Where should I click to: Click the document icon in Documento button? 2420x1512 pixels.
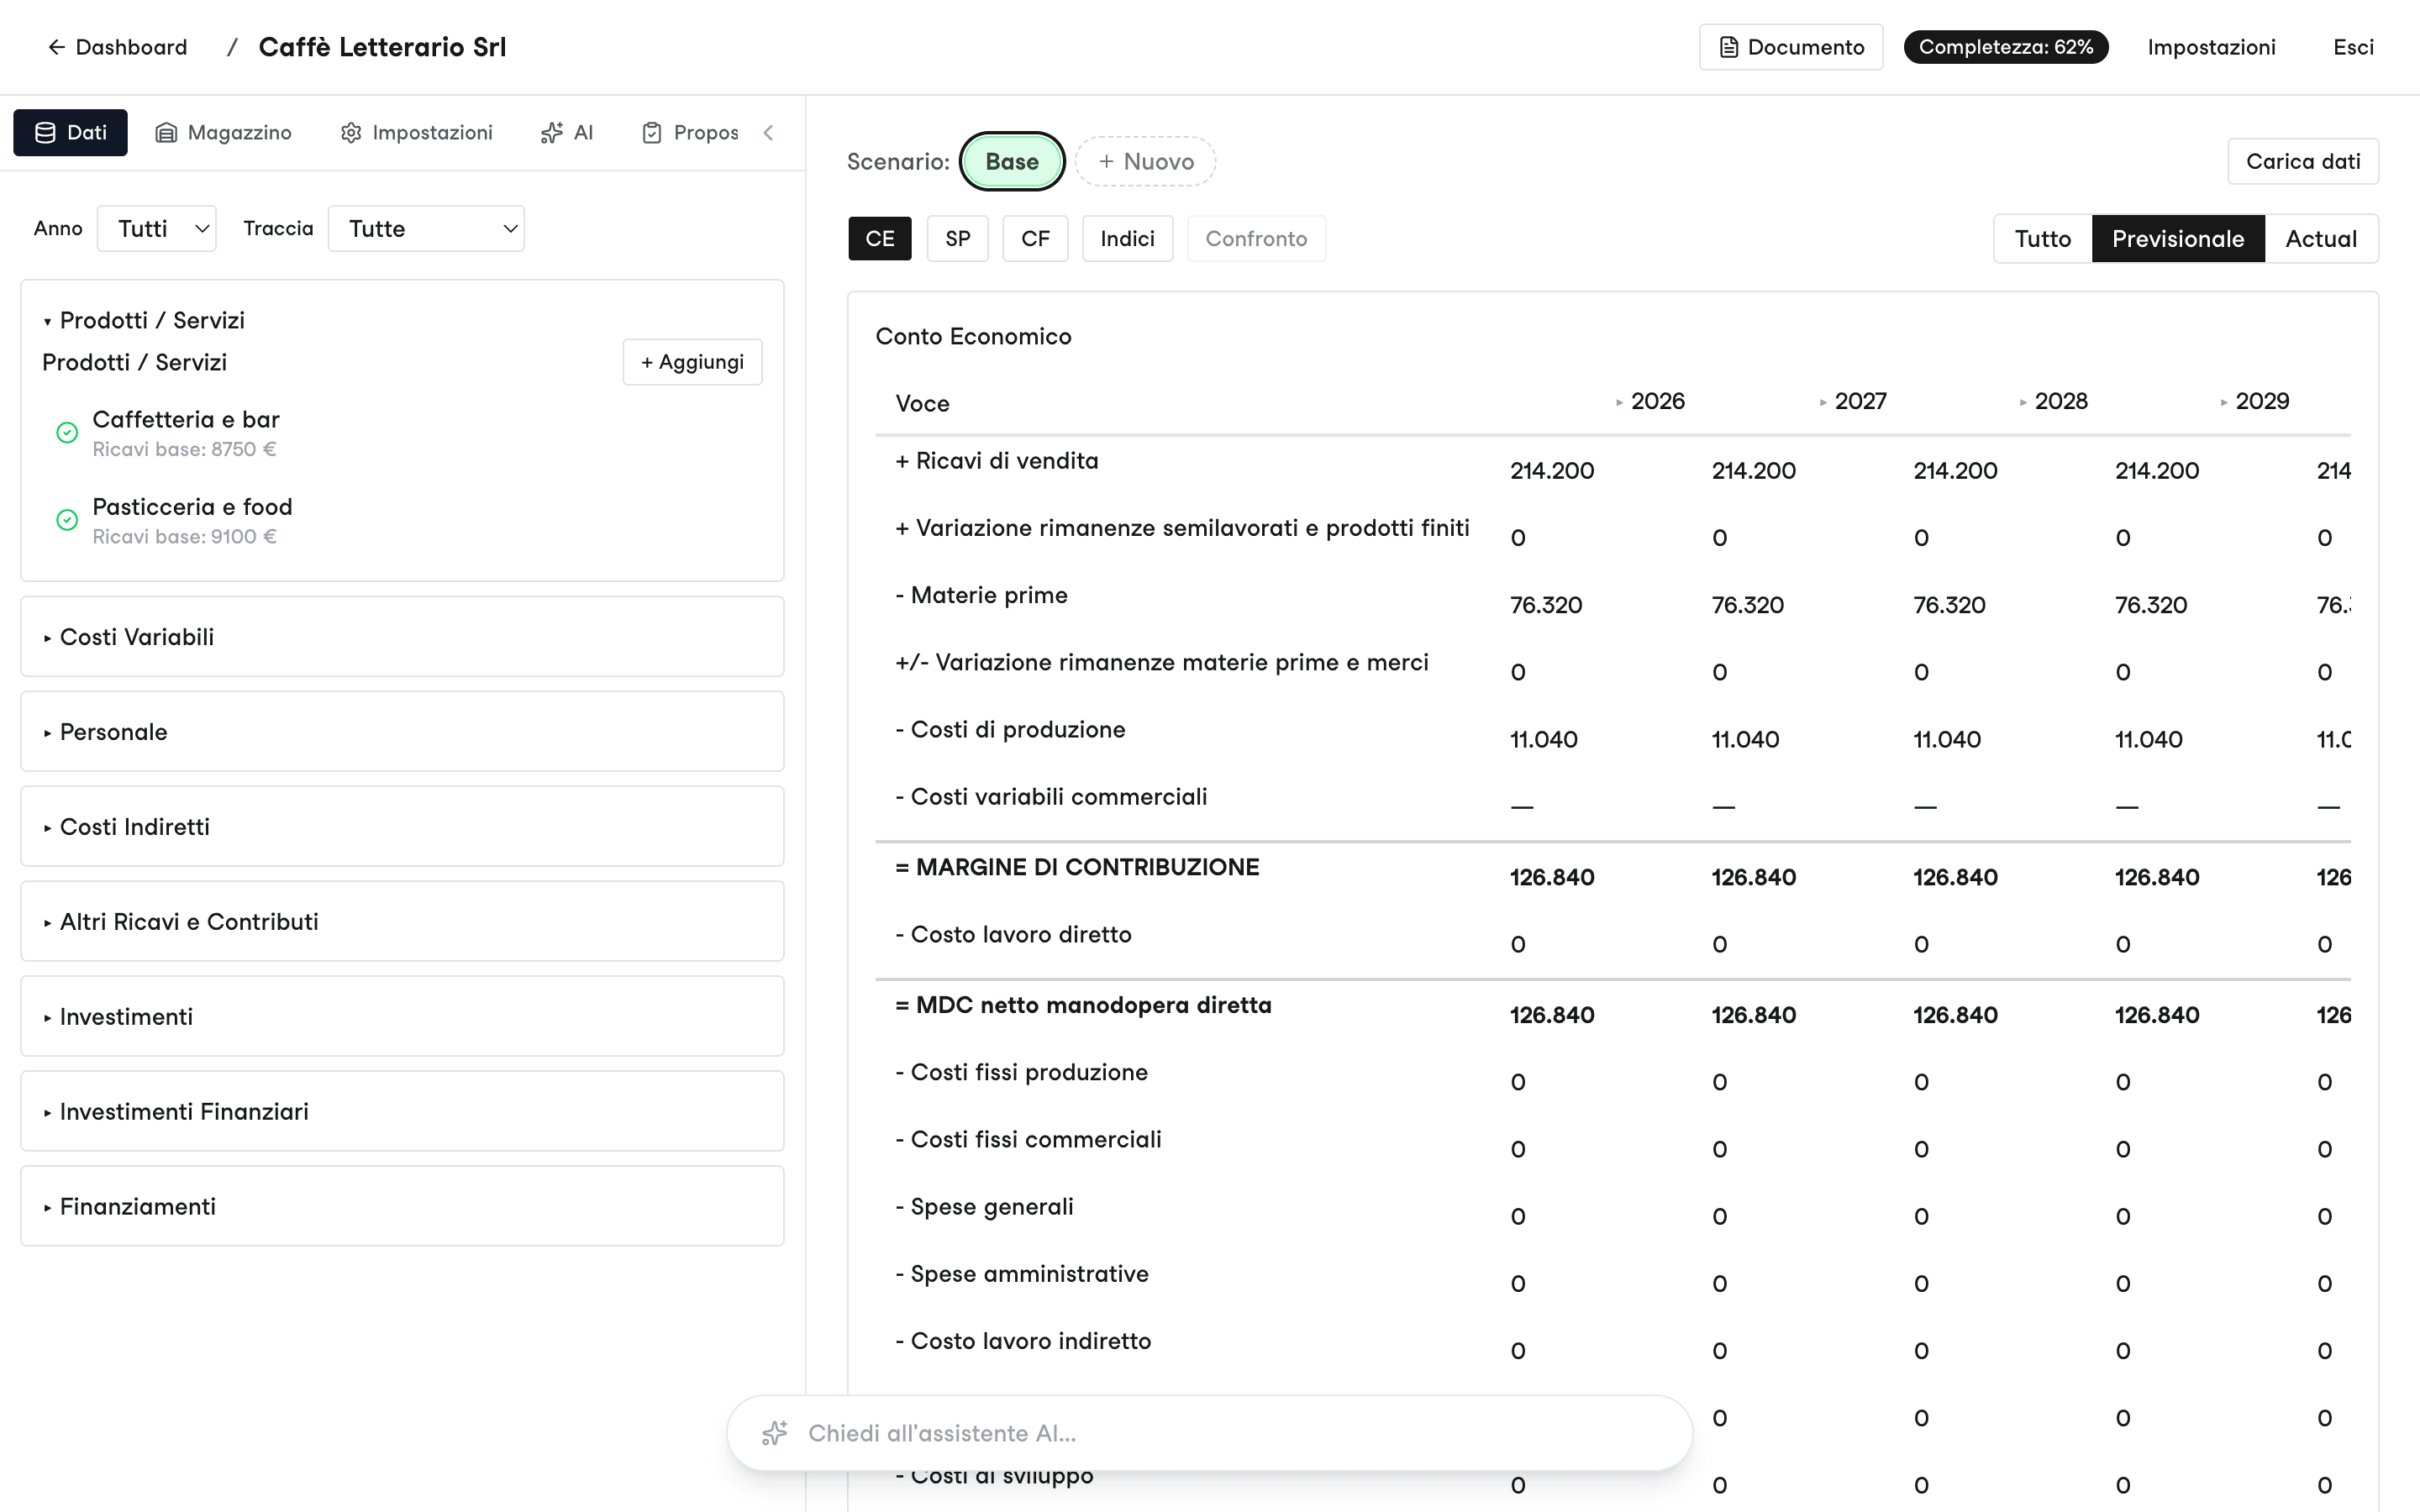click(x=1728, y=47)
